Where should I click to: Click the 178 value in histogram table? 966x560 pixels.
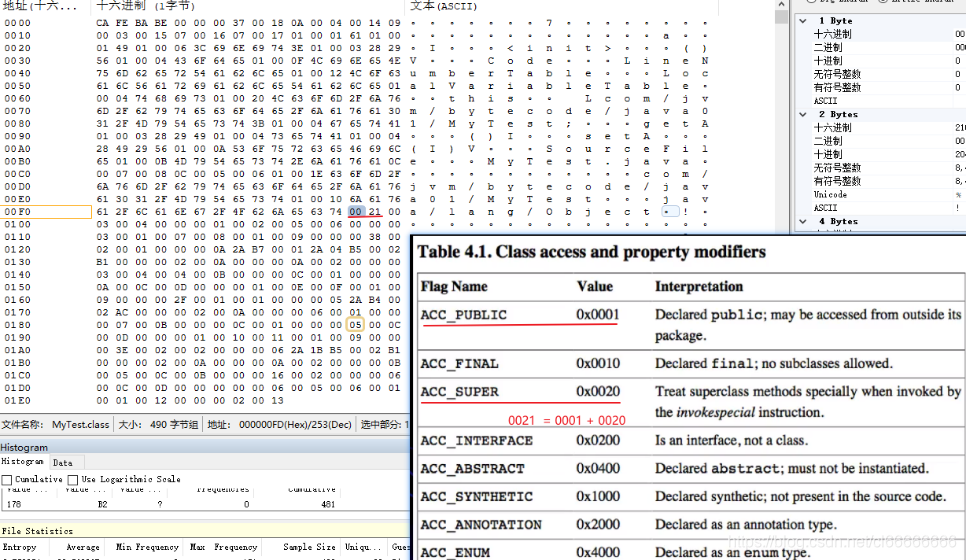pyautogui.click(x=14, y=504)
